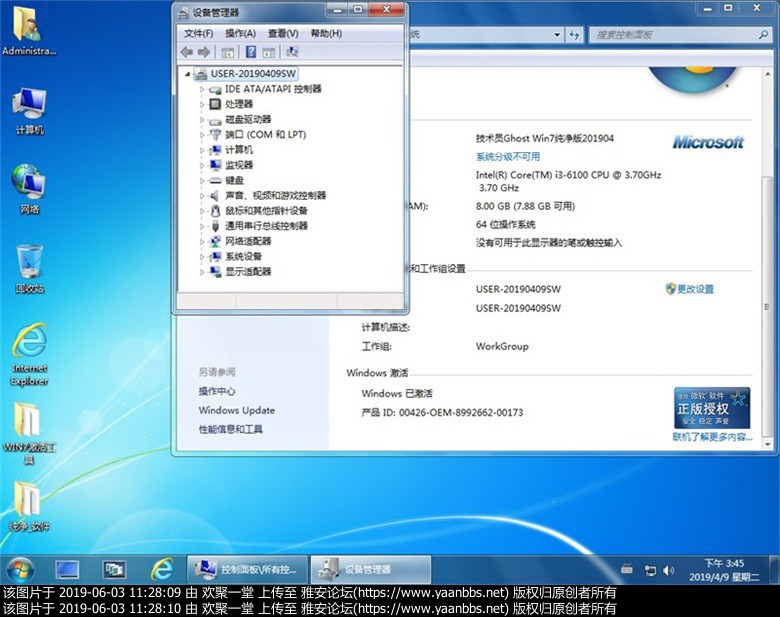
Task: Click 联机了解更多内容 link
Action: [x=712, y=437]
